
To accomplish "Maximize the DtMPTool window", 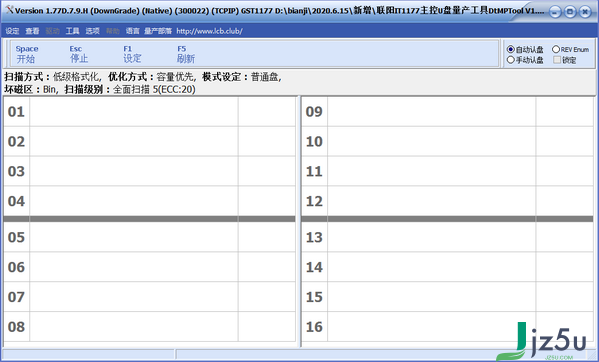I will coord(570,12).
